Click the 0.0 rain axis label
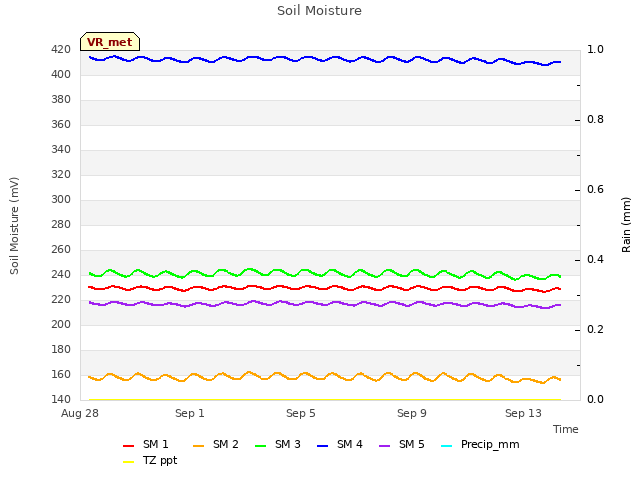Screen dimensions: 640x480 (595, 400)
